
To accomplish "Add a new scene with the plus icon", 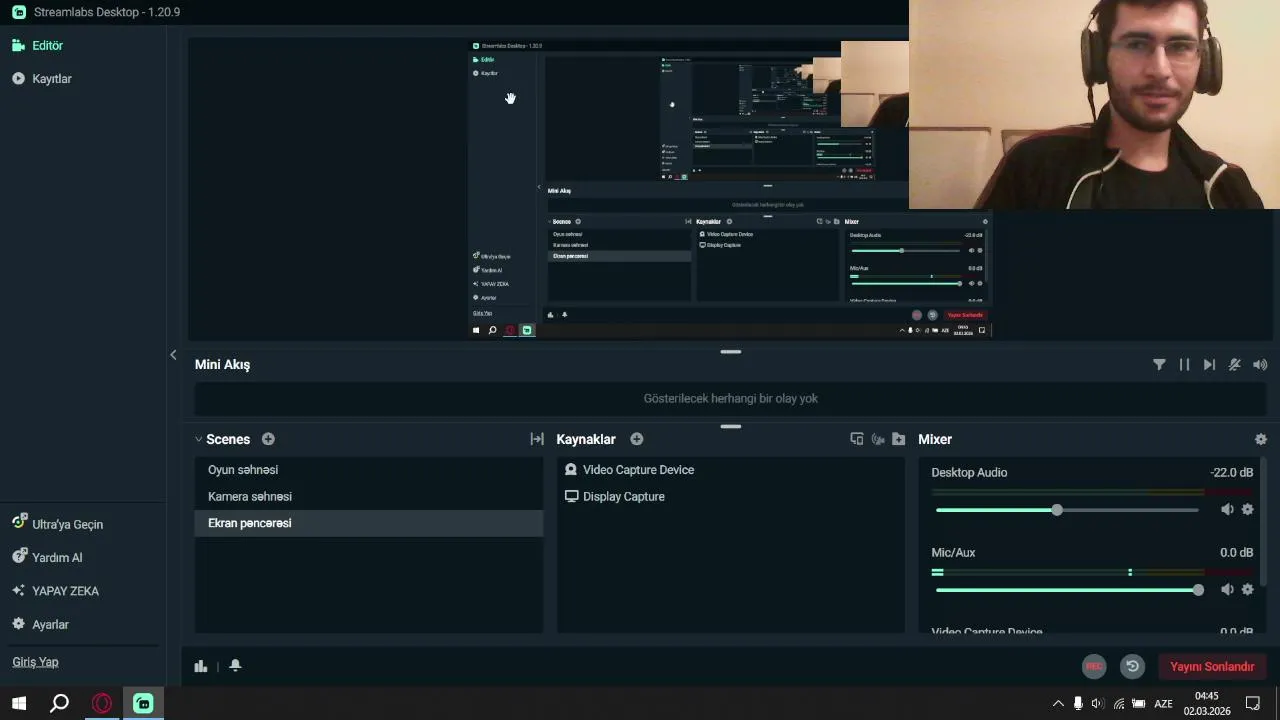I will pyautogui.click(x=268, y=439).
